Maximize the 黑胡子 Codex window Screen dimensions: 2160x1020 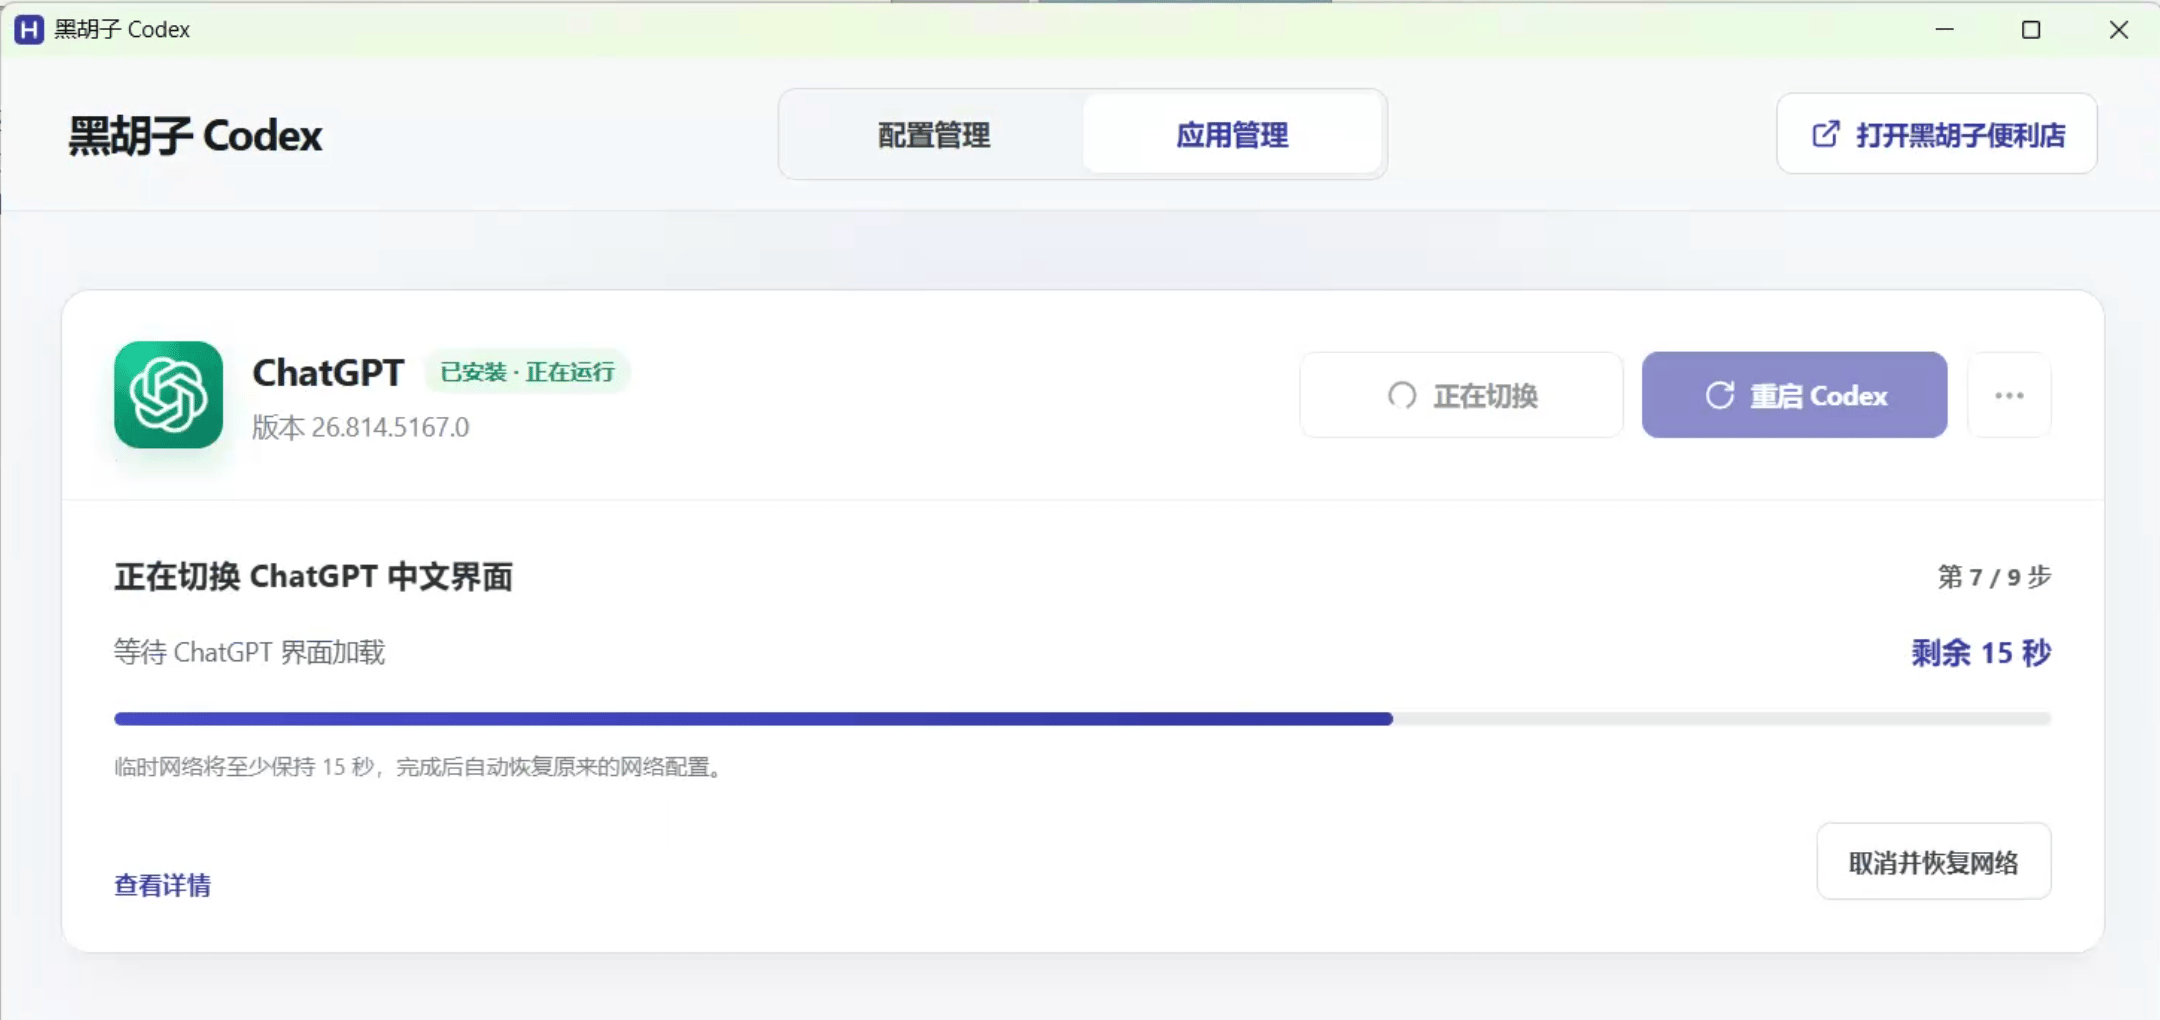click(2031, 29)
